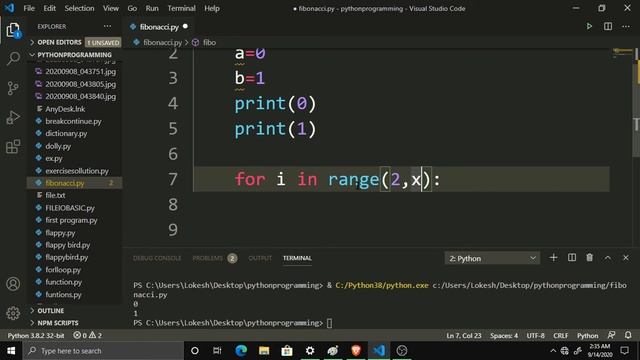Open the Run menu
The image size is (640, 360).
(152, 8)
